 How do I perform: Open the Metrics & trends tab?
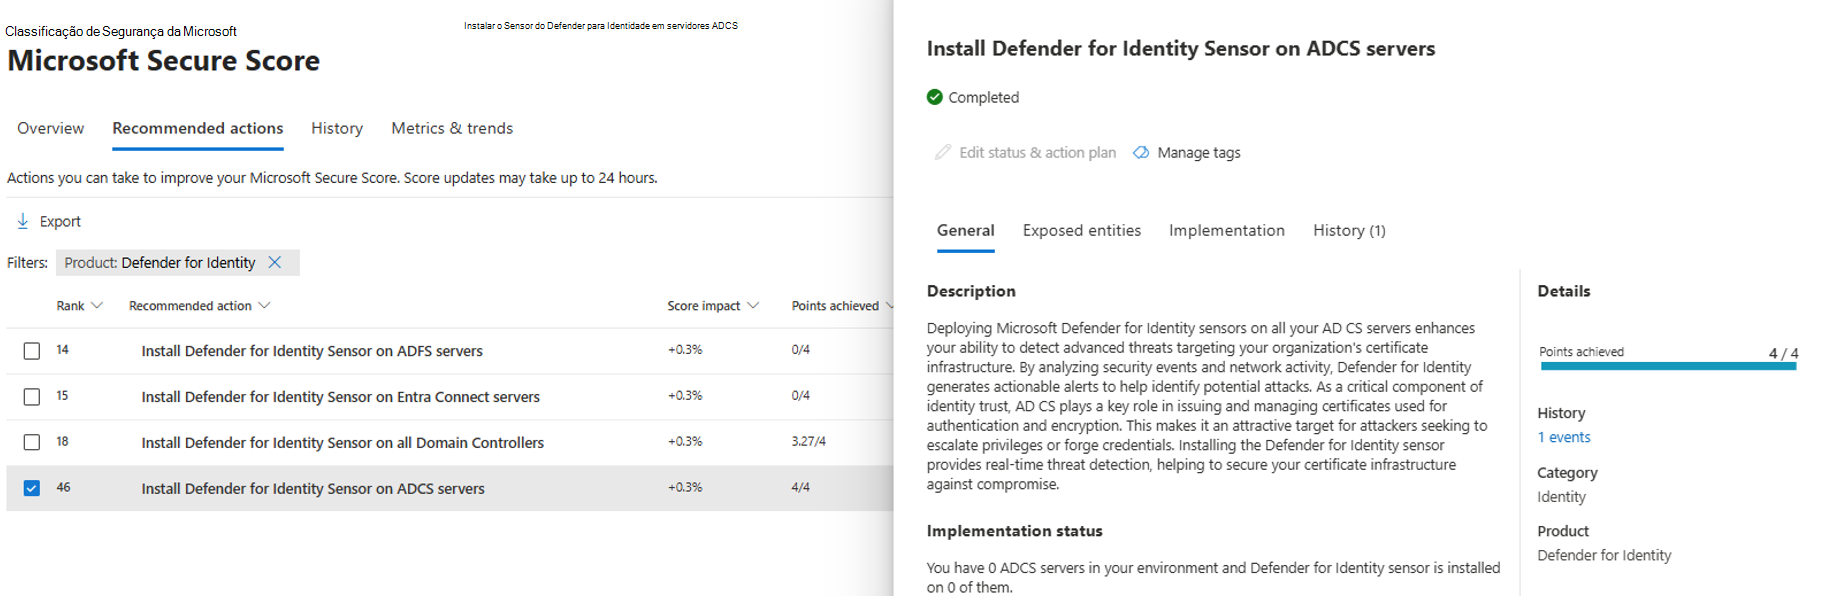pos(452,128)
